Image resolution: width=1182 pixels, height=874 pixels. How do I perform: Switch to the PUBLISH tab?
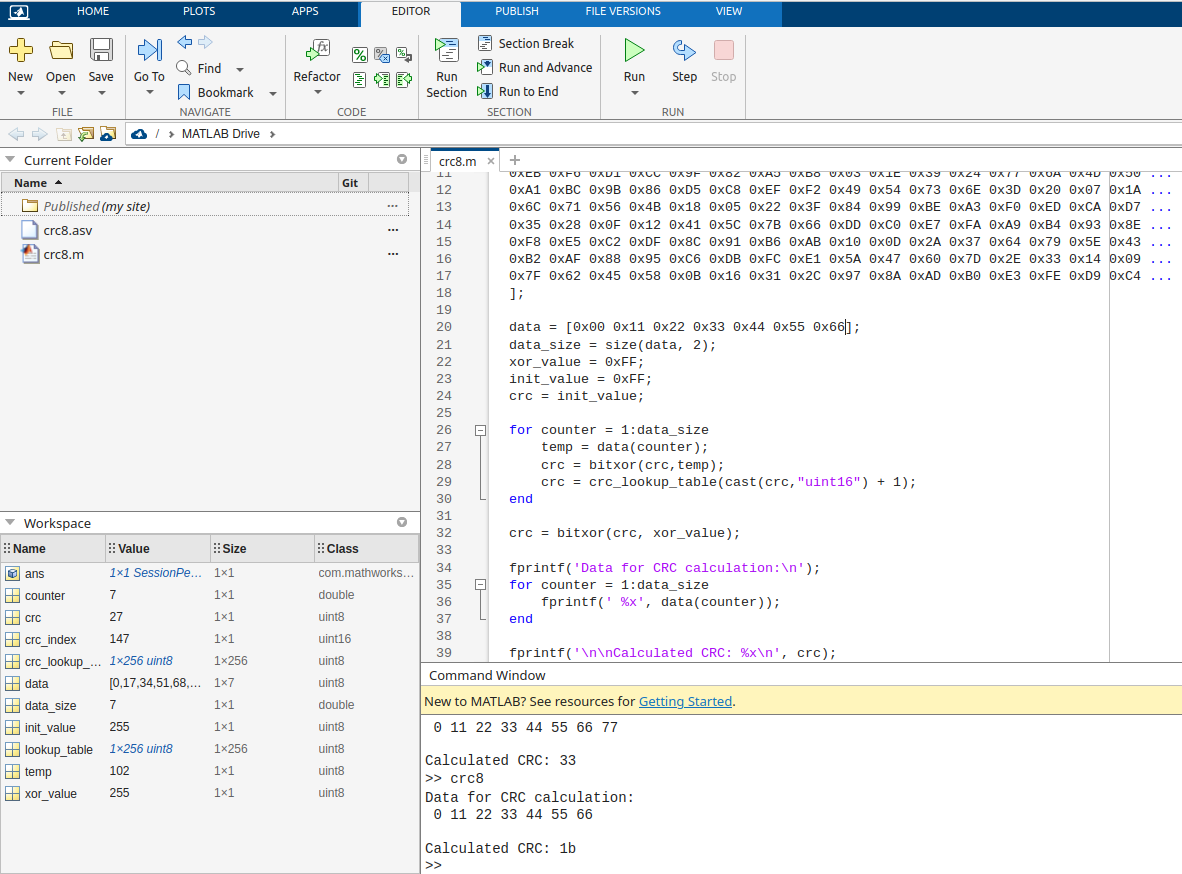[517, 11]
